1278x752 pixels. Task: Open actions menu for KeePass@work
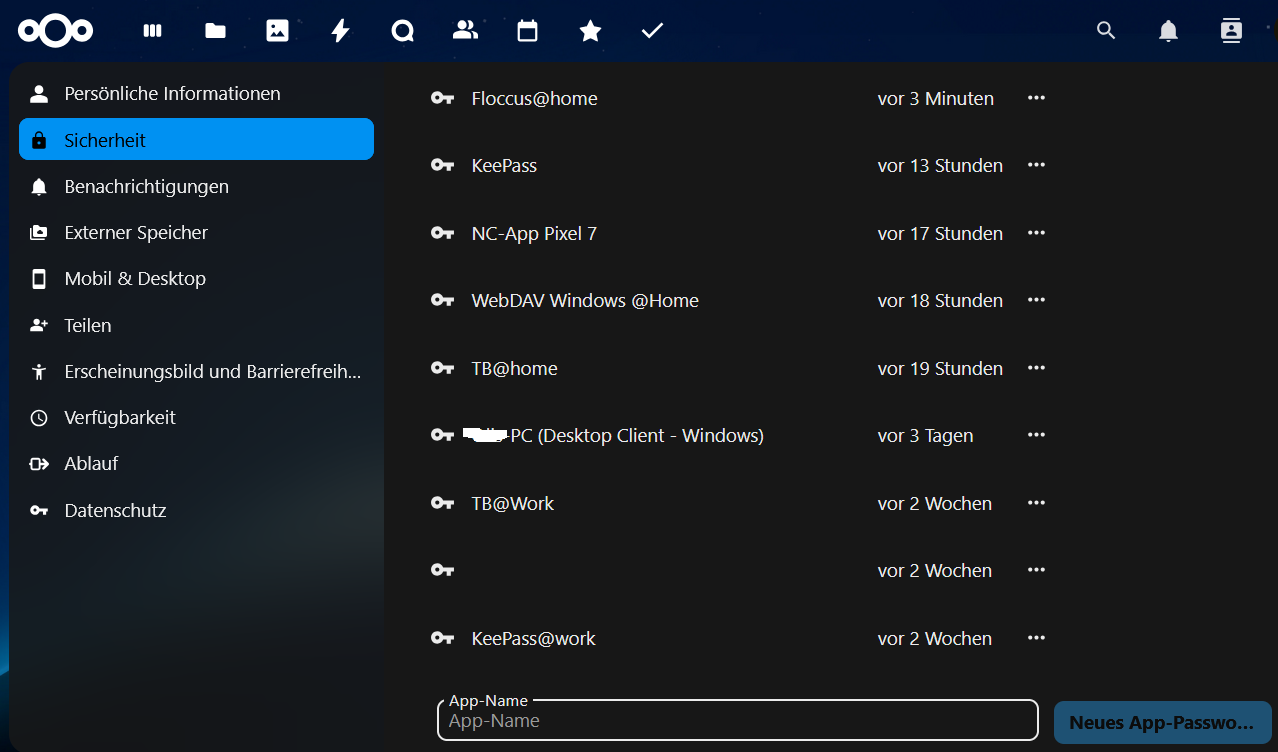[x=1036, y=638]
